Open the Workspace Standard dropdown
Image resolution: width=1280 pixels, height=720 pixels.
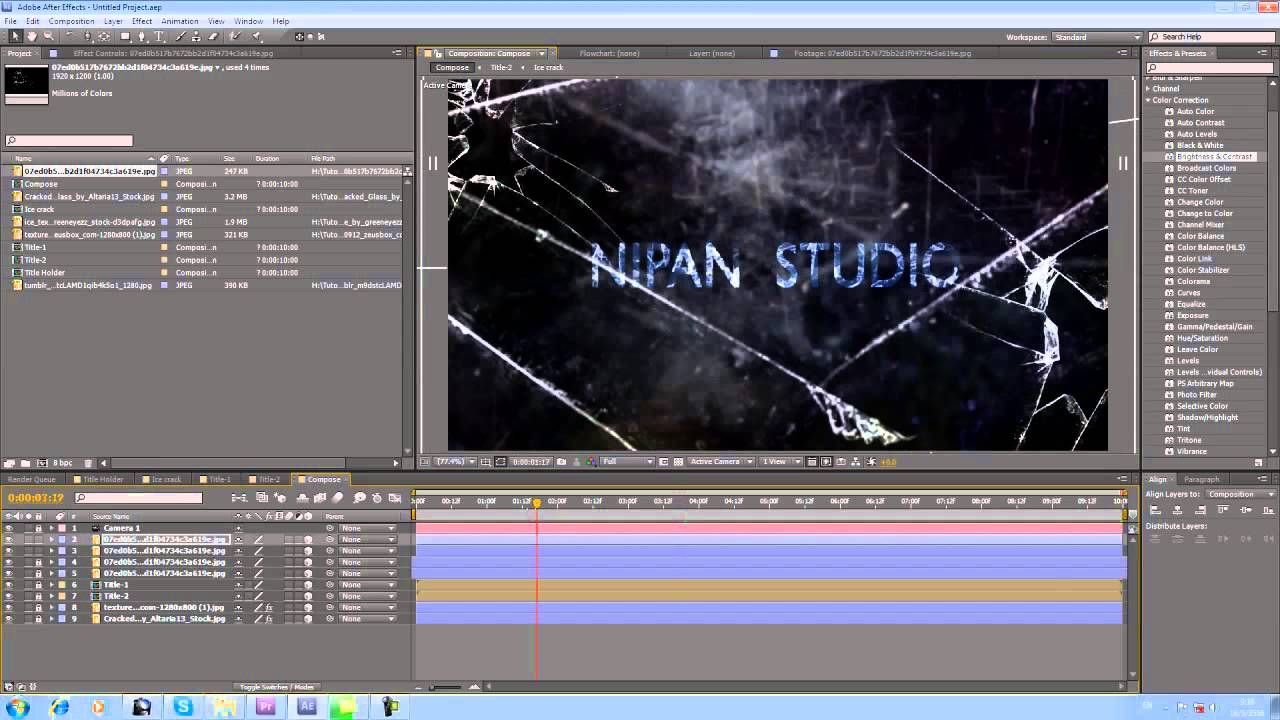pyautogui.click(x=1096, y=37)
